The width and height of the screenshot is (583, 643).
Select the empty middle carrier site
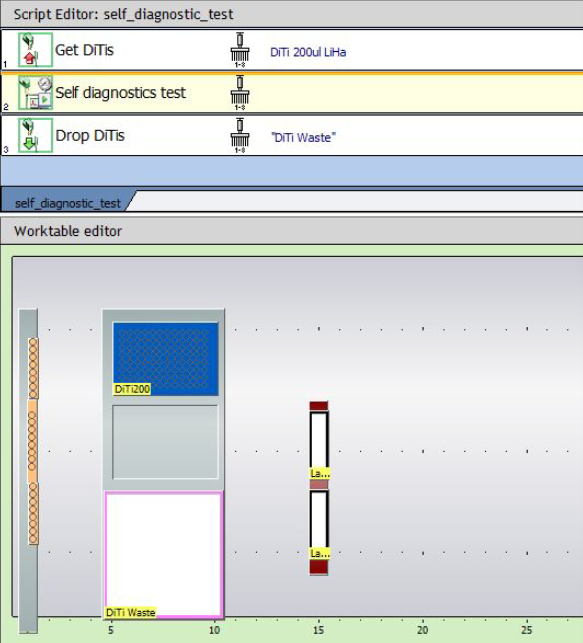click(165, 442)
